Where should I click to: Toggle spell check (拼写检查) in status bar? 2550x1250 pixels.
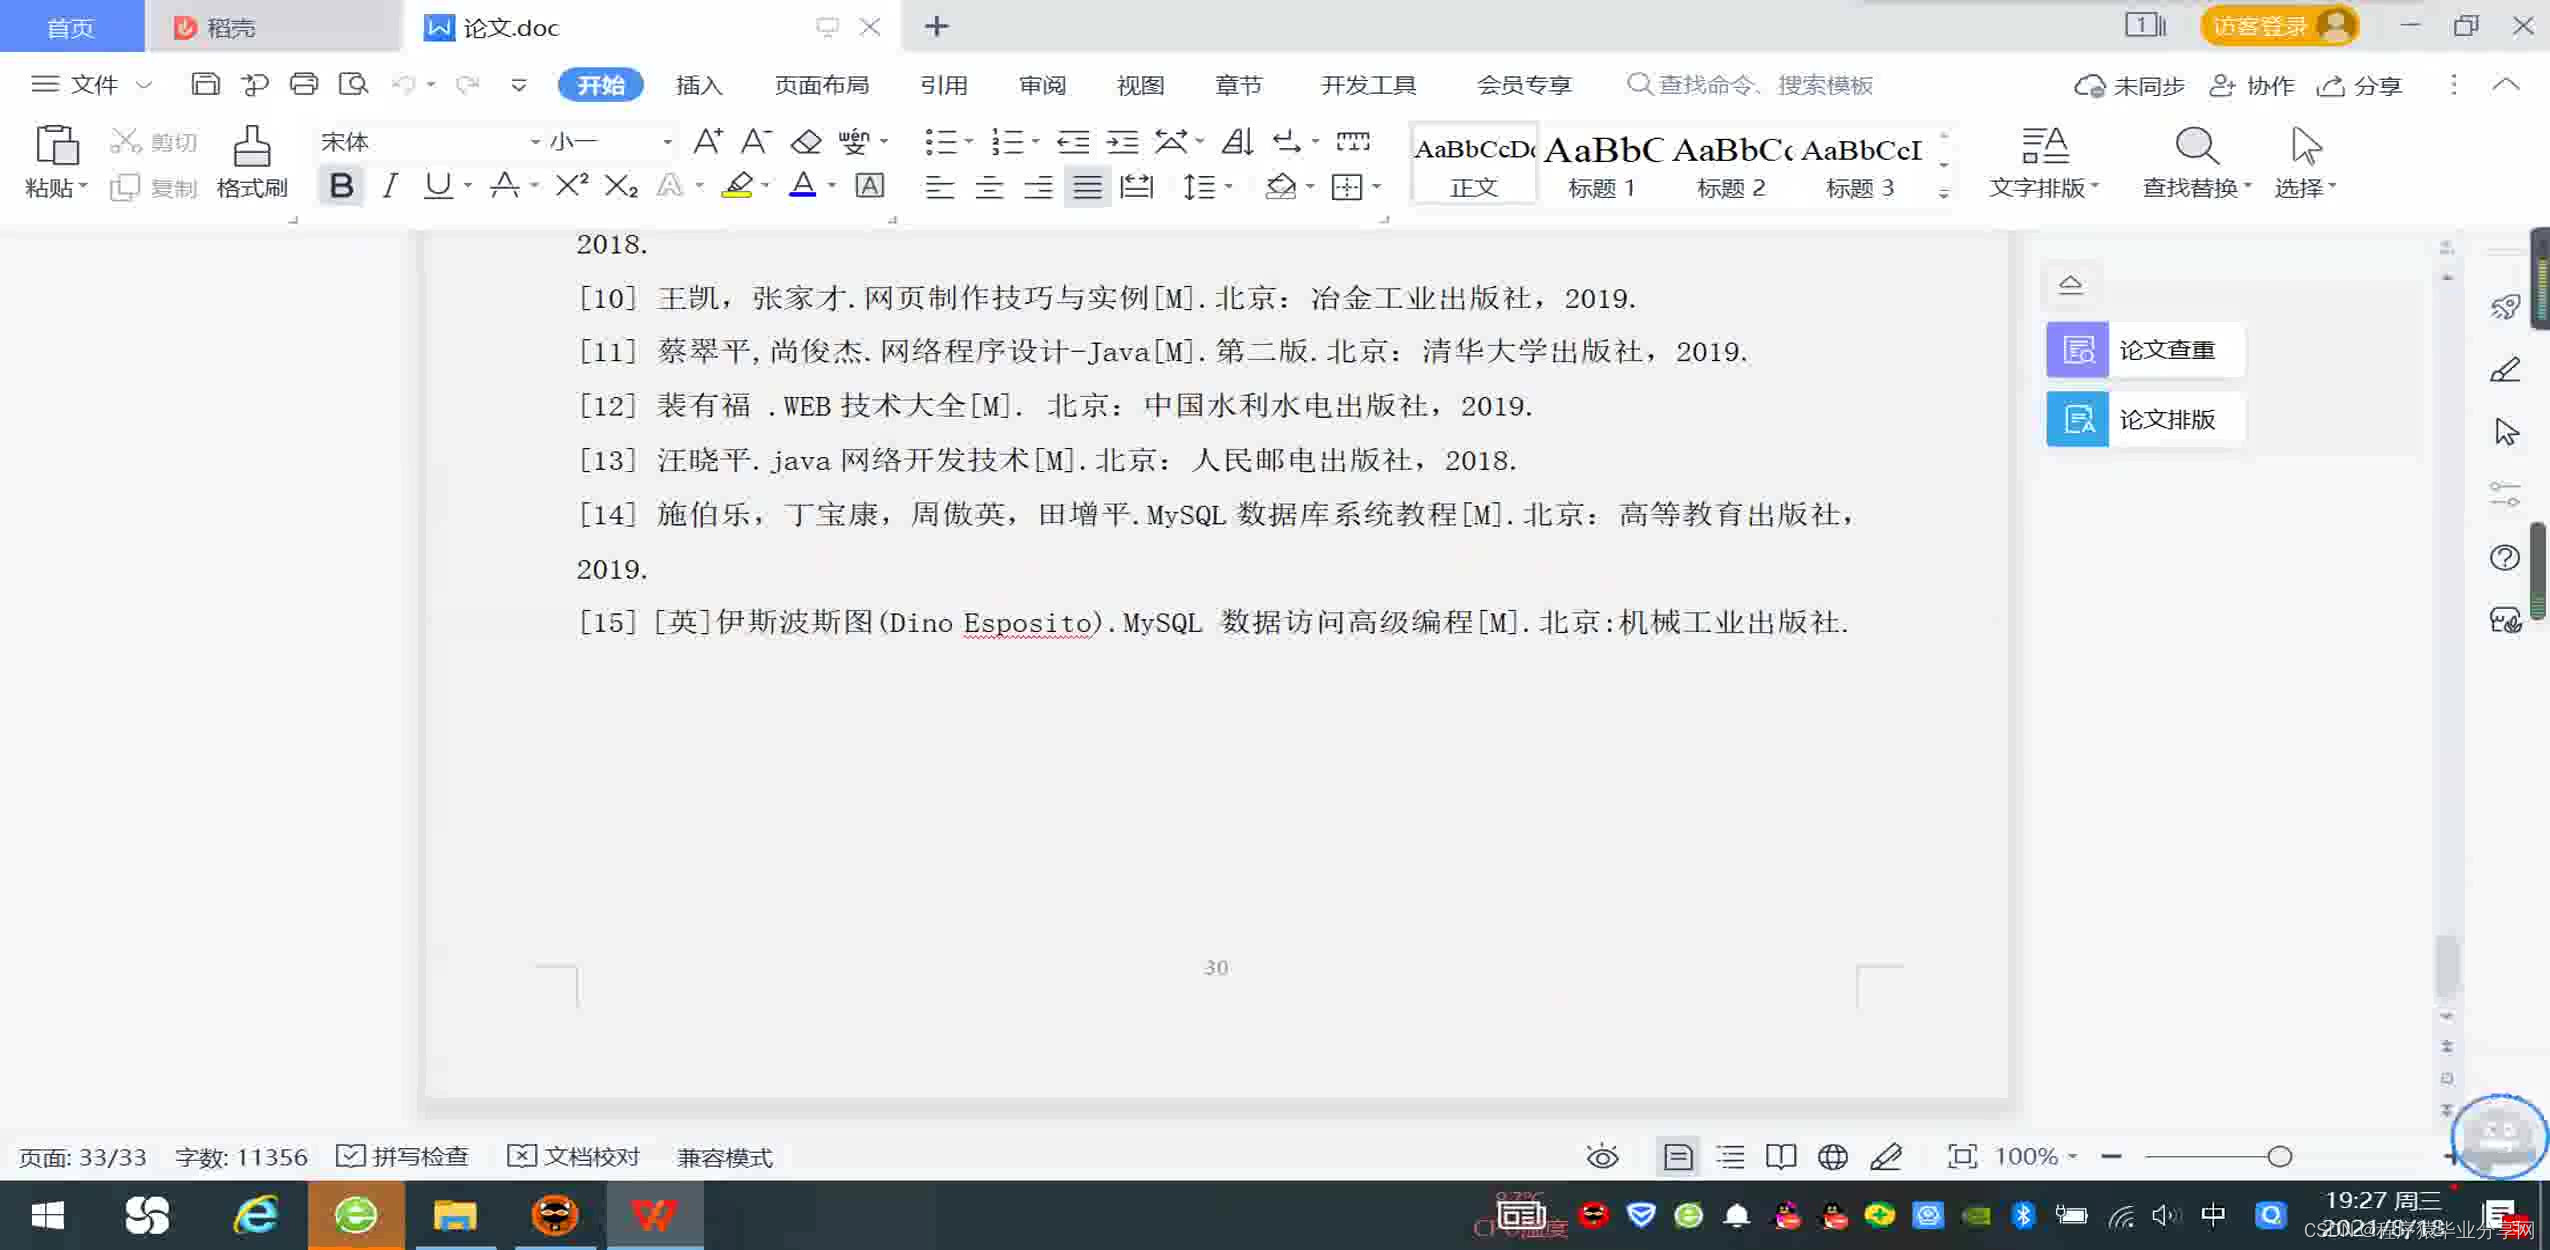[403, 1157]
